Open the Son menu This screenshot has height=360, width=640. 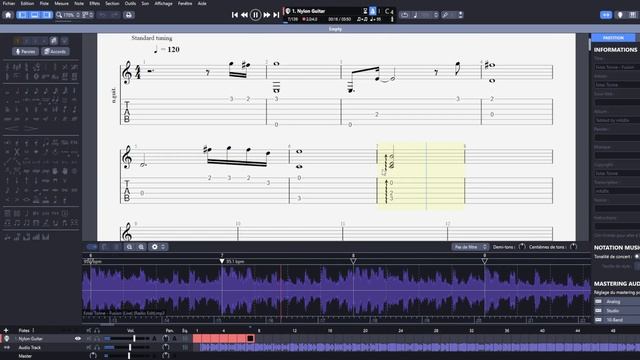(145, 3)
